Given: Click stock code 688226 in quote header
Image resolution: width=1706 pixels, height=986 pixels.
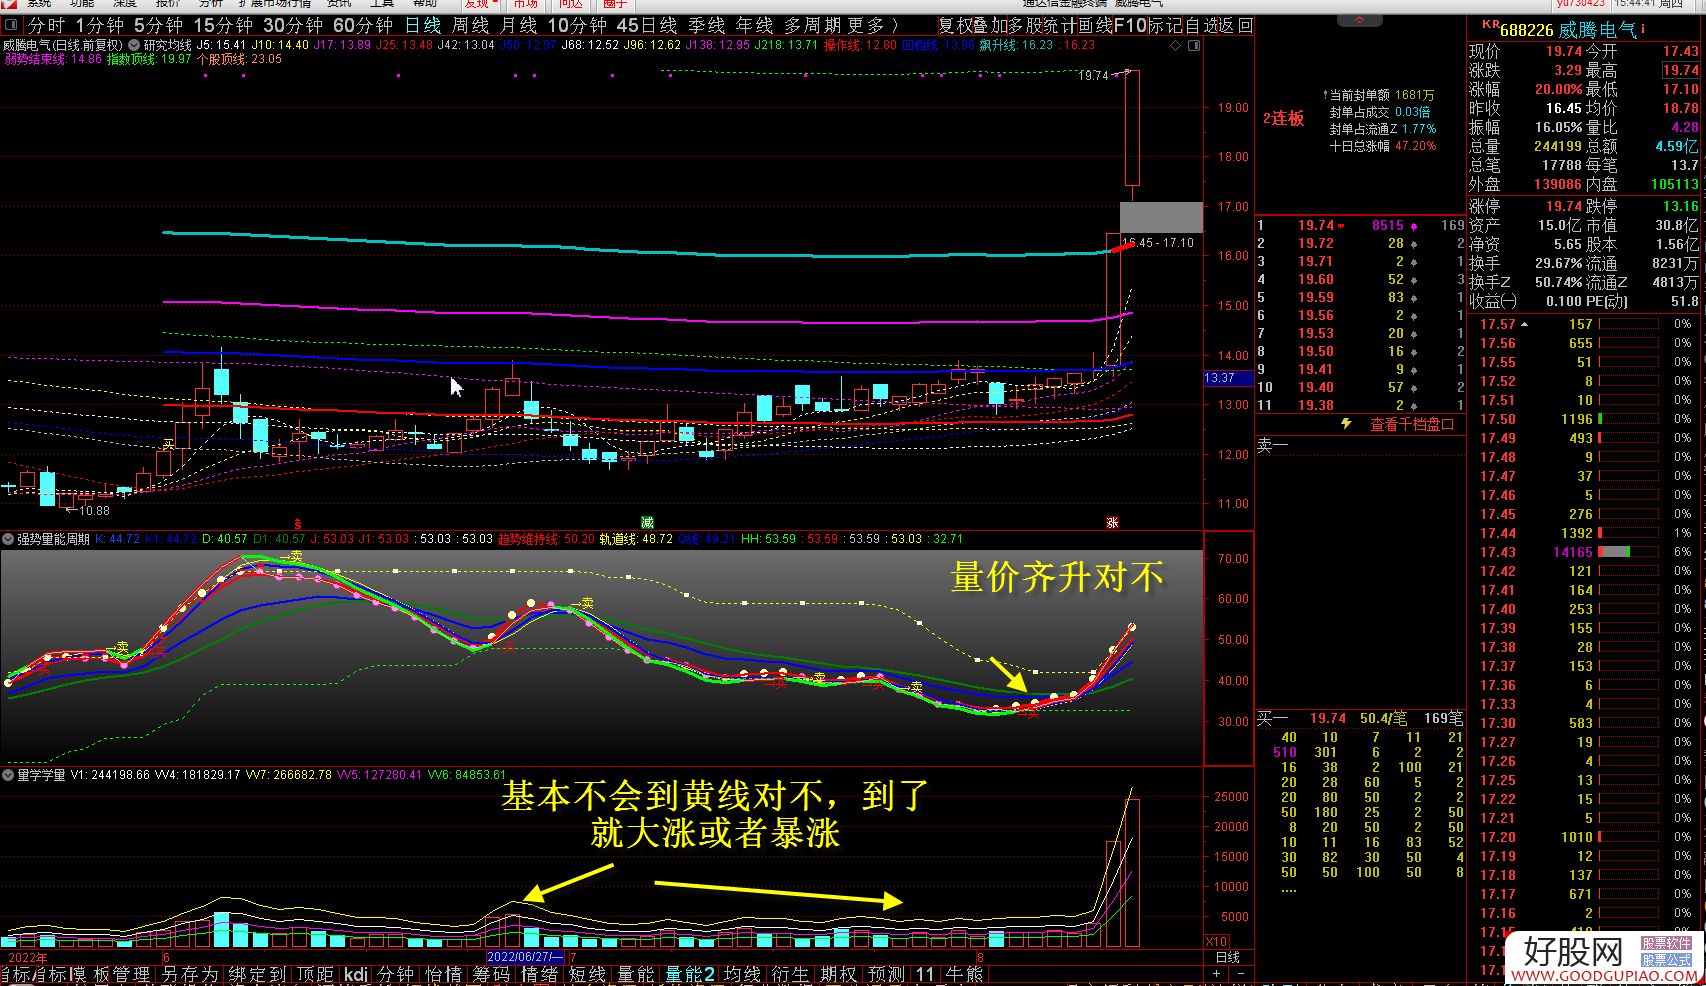Looking at the screenshot, I should tap(1527, 30).
